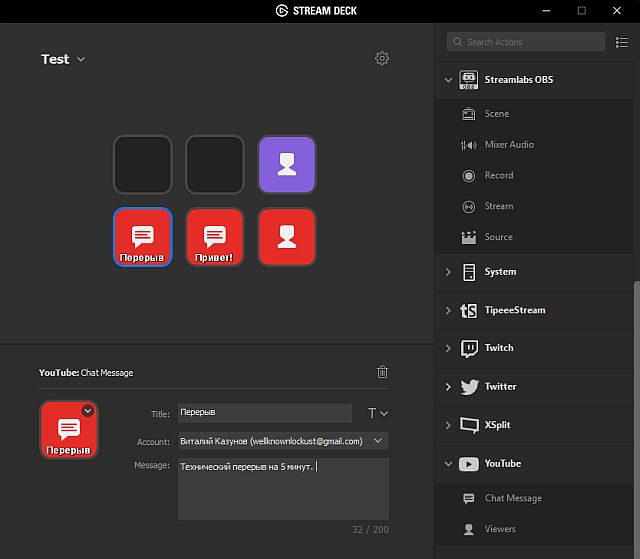Screen dimensions: 640x559
Task: Click the first empty key slot
Action: point(143,164)
